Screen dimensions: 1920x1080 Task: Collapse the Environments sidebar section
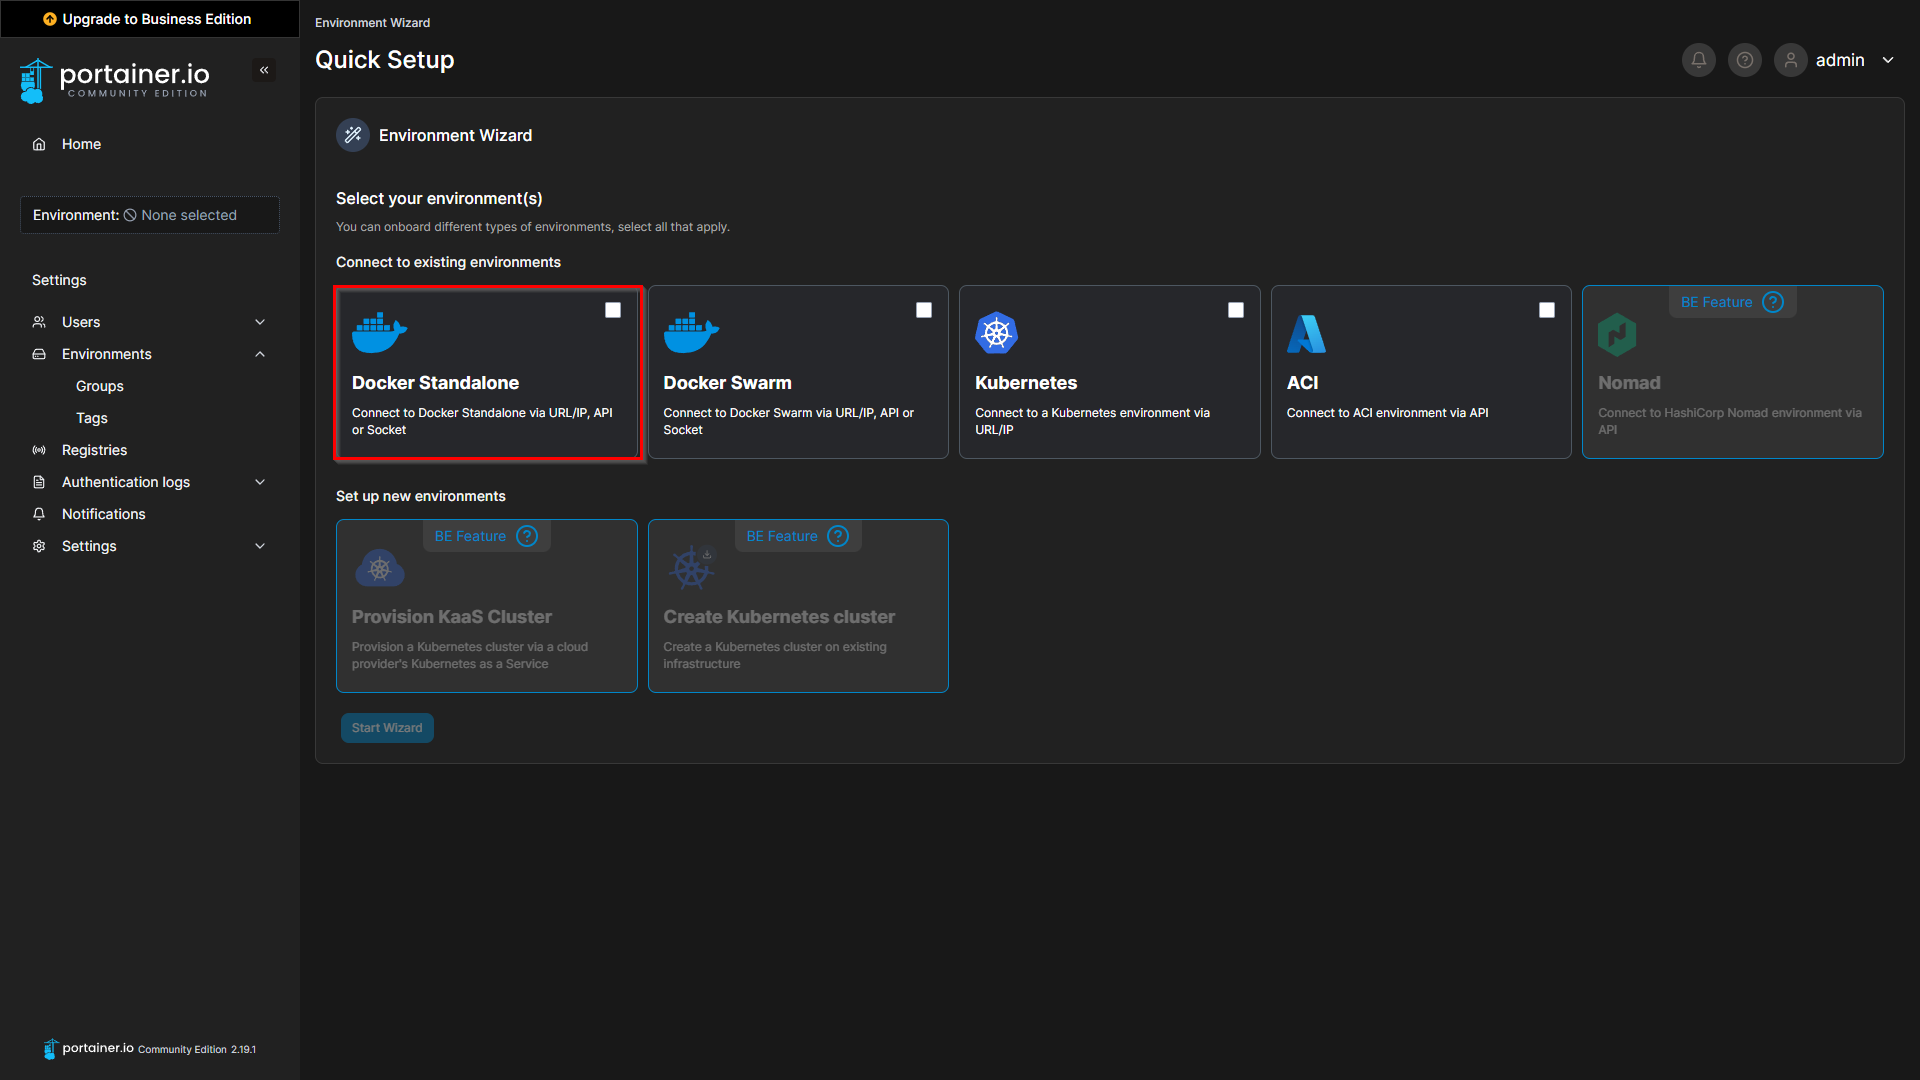[x=149, y=353]
